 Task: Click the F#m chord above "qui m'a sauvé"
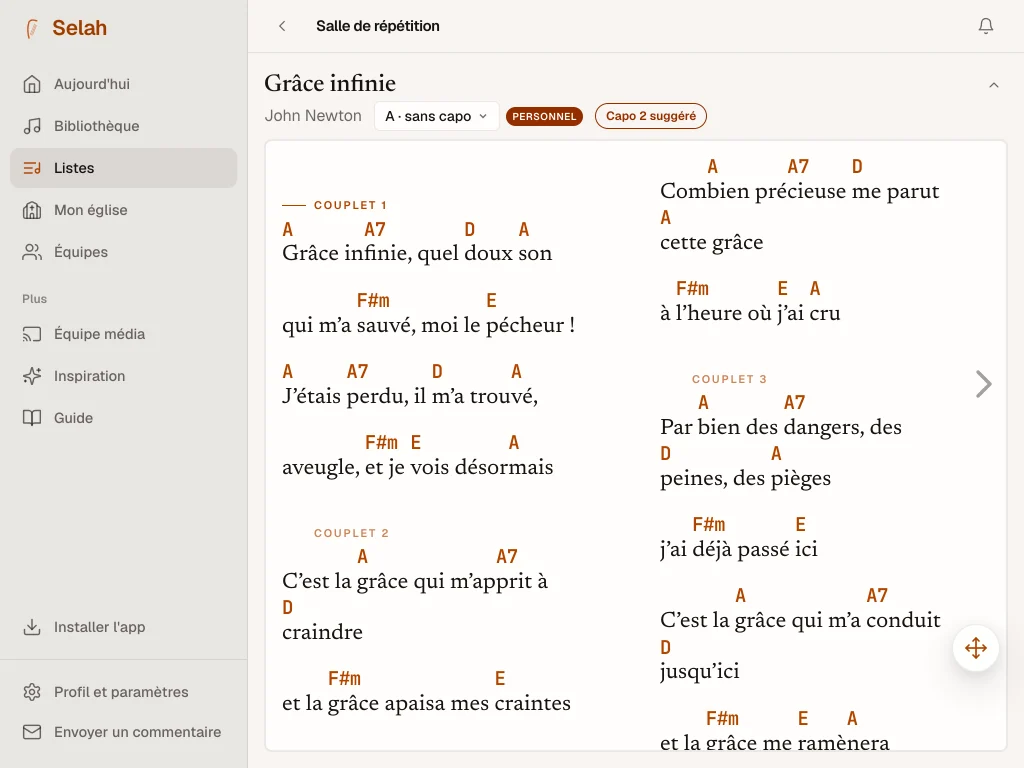(373, 300)
